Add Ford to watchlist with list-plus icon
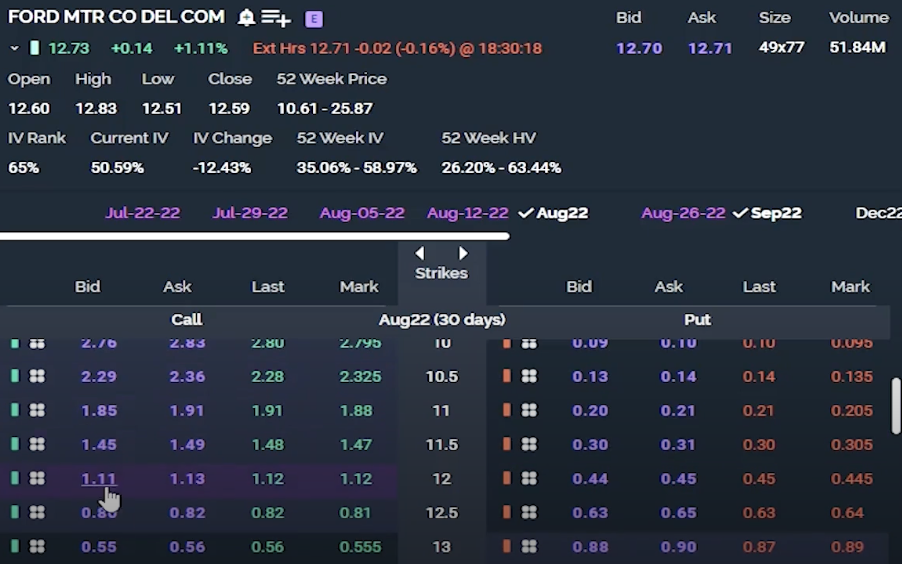Screen dimensions: 902x564 pyautogui.click(x=276, y=18)
